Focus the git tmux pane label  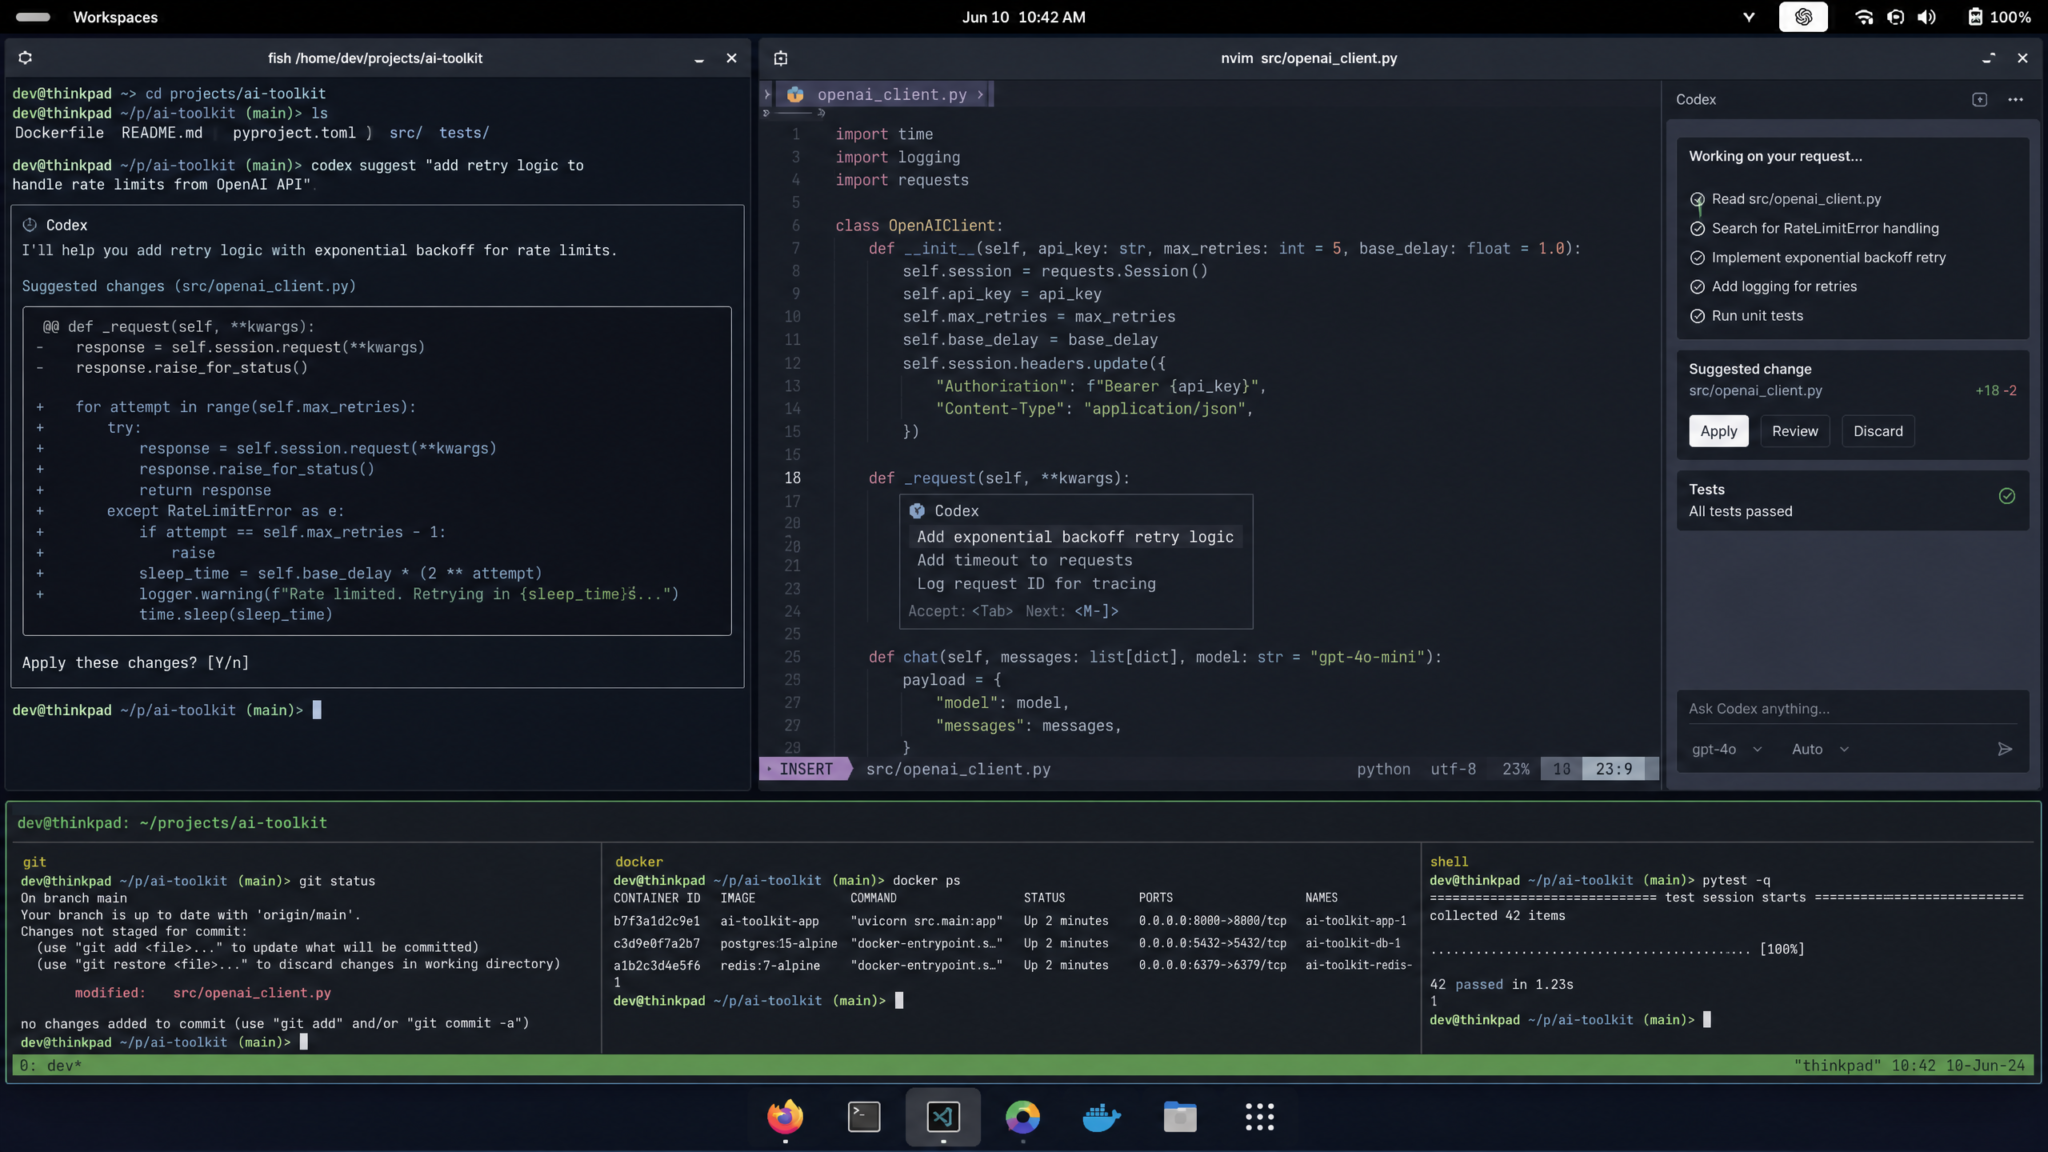tap(34, 862)
